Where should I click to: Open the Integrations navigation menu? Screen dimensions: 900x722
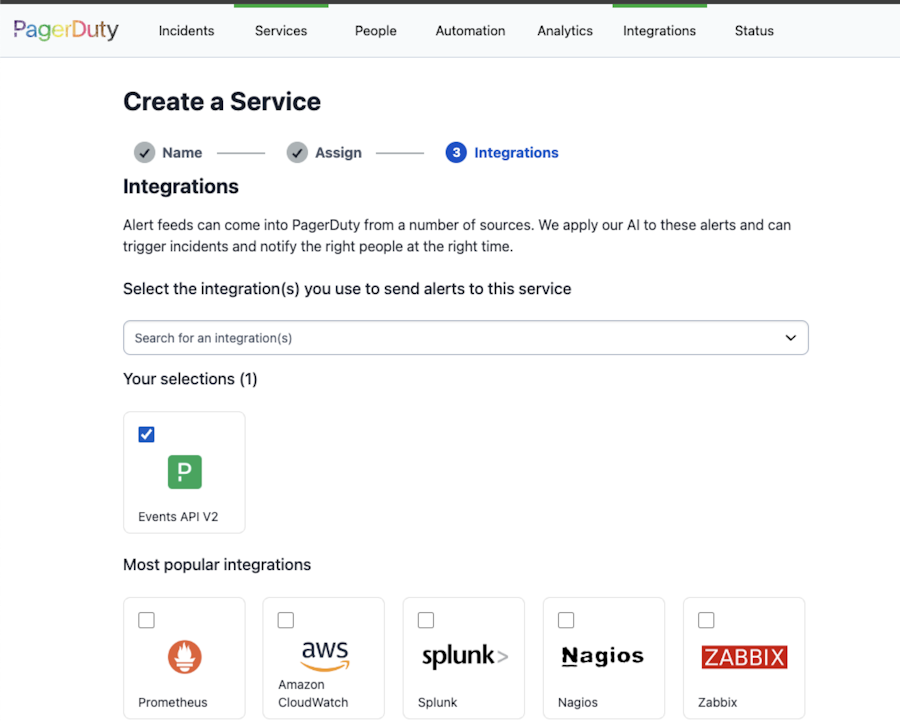660,31
